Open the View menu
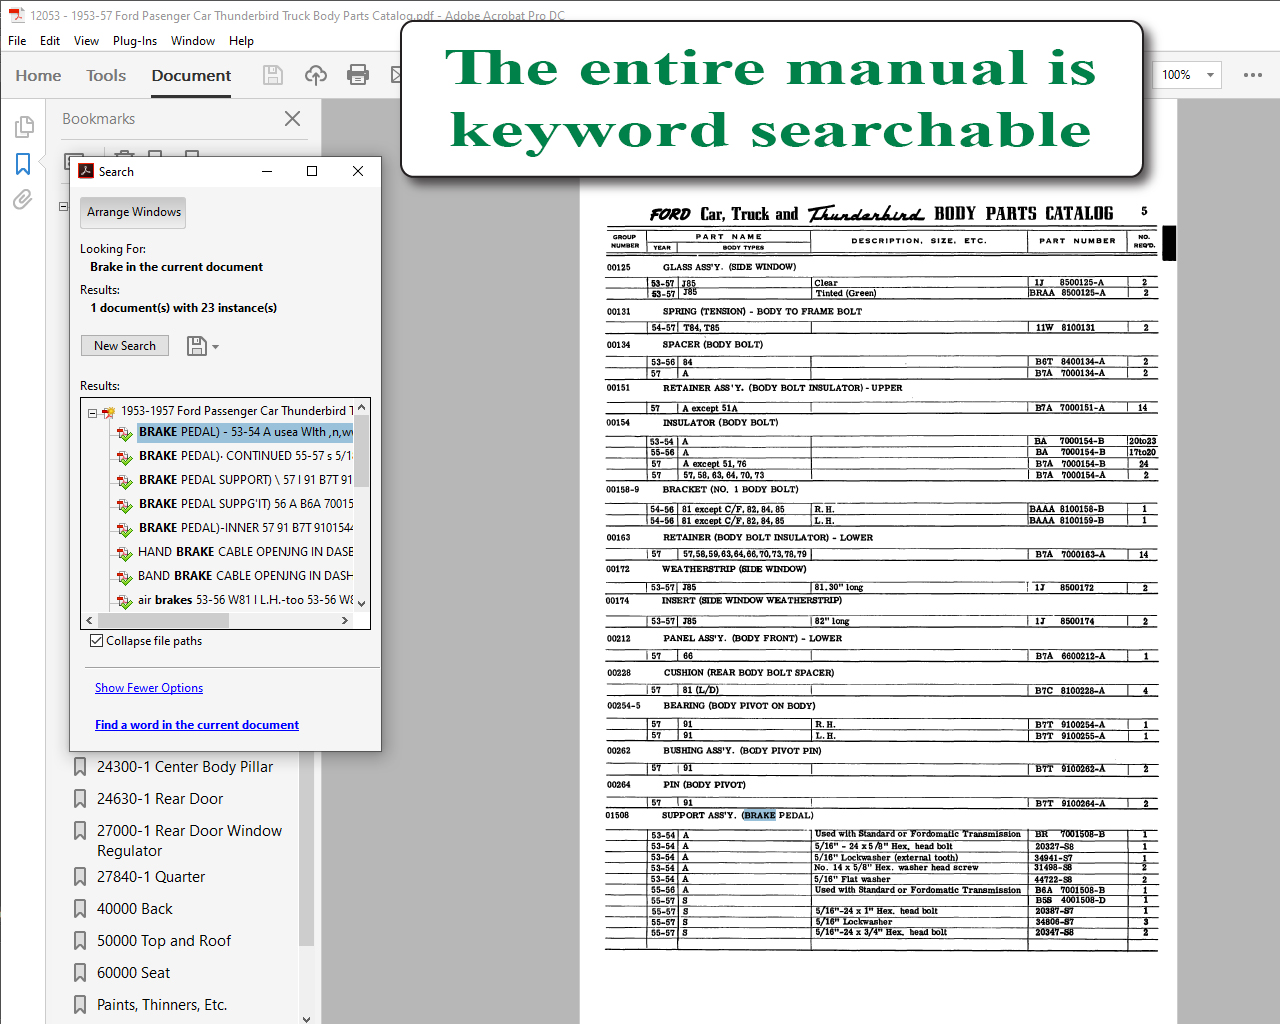 [x=86, y=41]
